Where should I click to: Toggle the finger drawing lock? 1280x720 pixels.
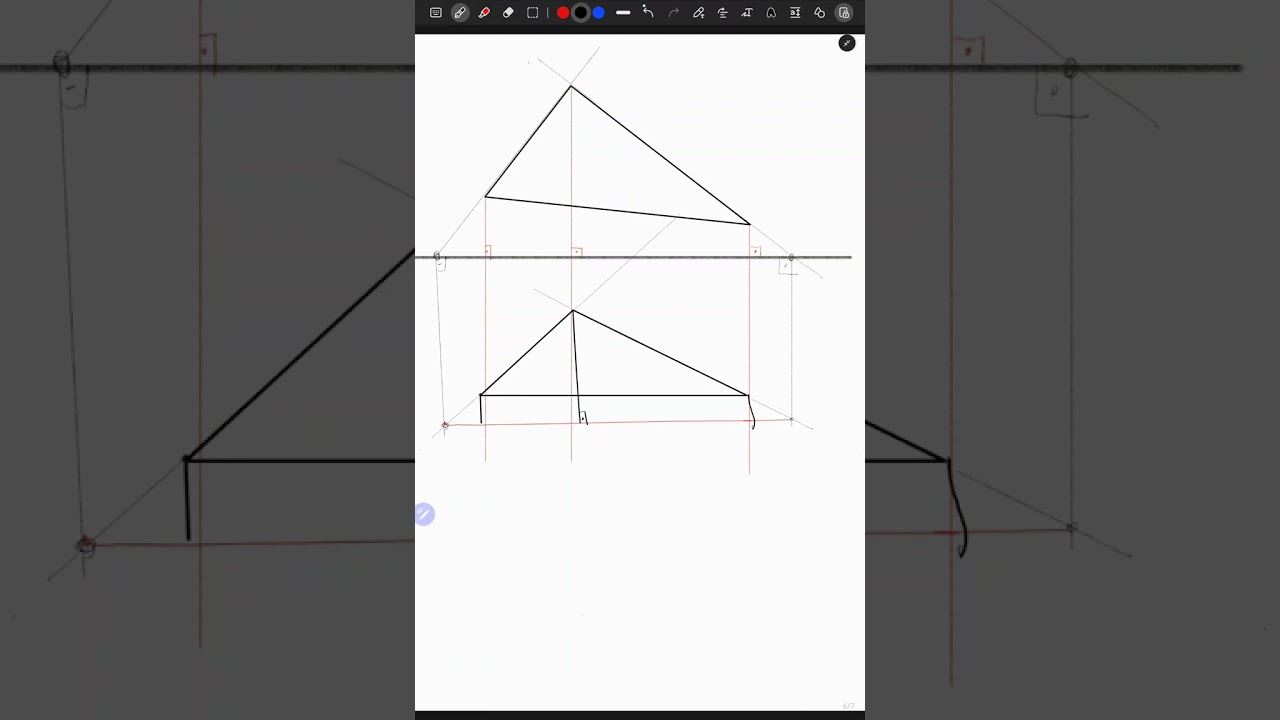click(844, 13)
